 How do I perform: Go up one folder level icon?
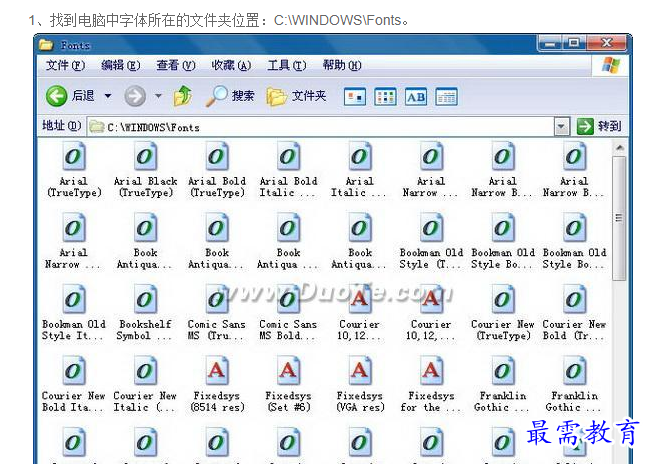pyautogui.click(x=183, y=96)
